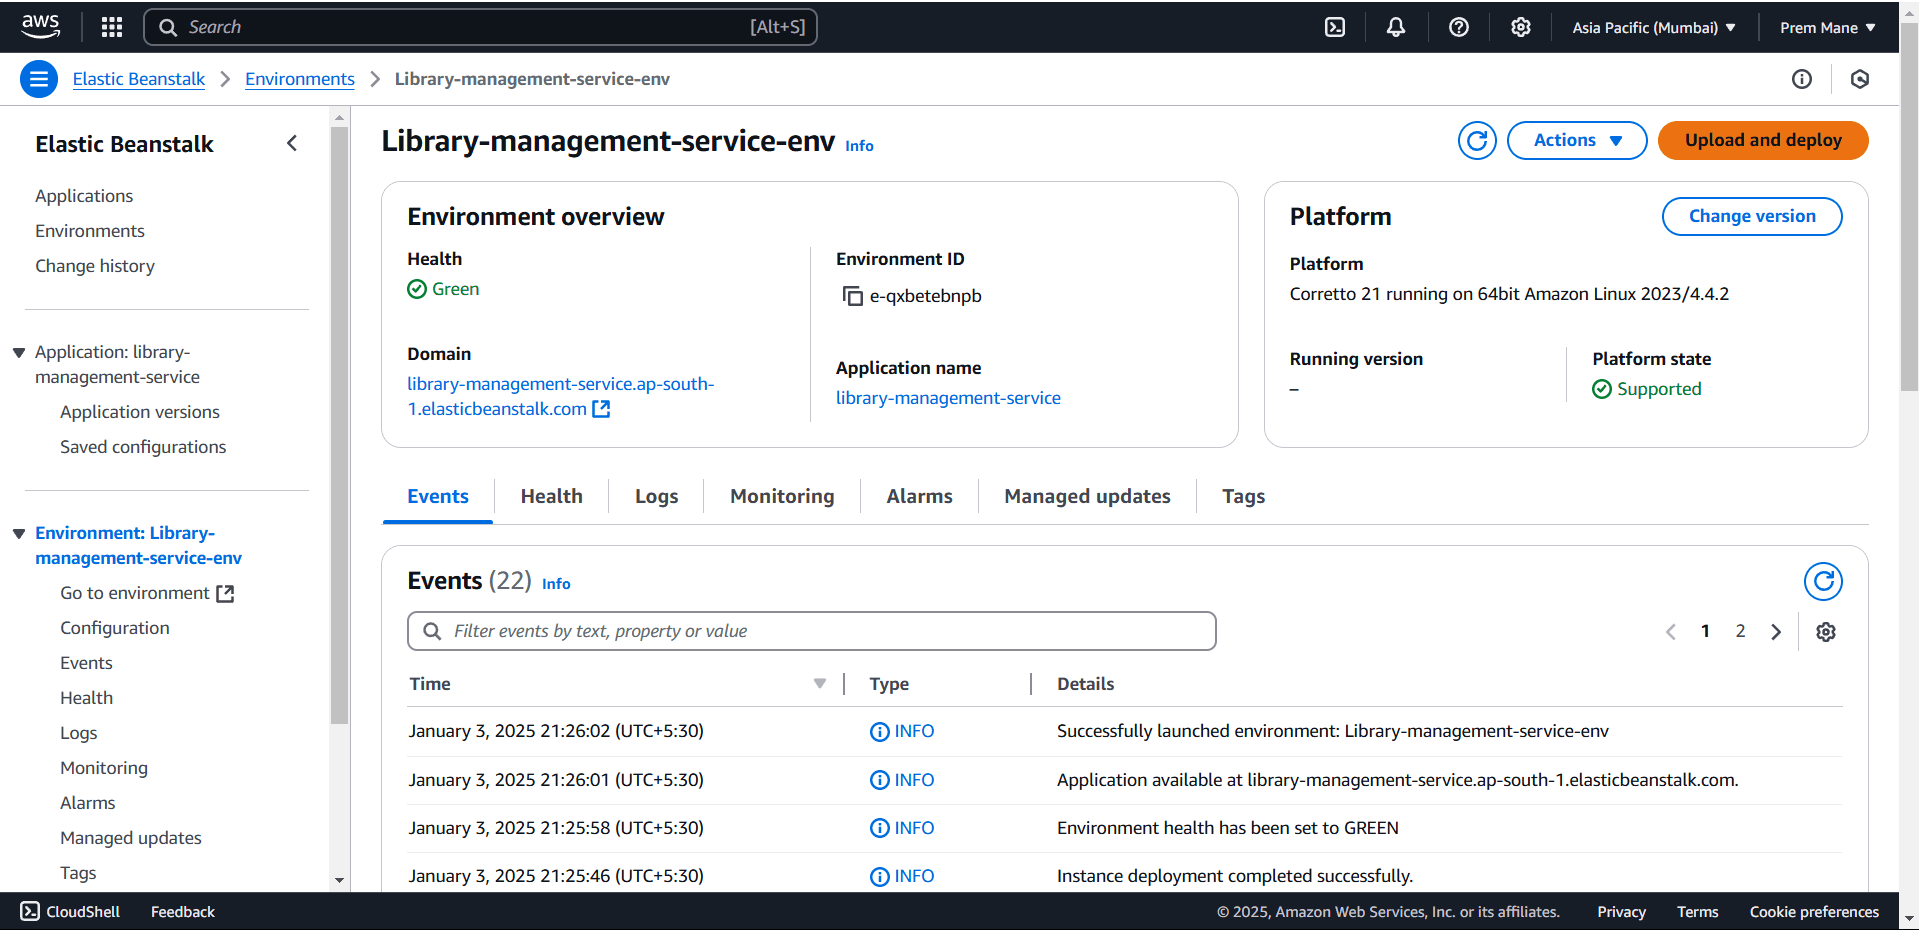Collapse the Application: library-management-service tree
The height and width of the screenshot is (930, 1919).
click(x=19, y=353)
